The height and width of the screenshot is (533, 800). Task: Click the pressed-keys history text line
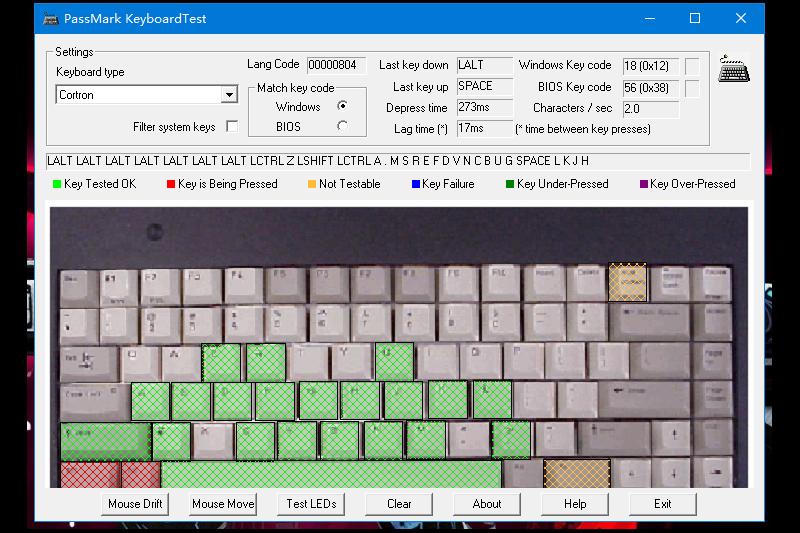pos(398,161)
